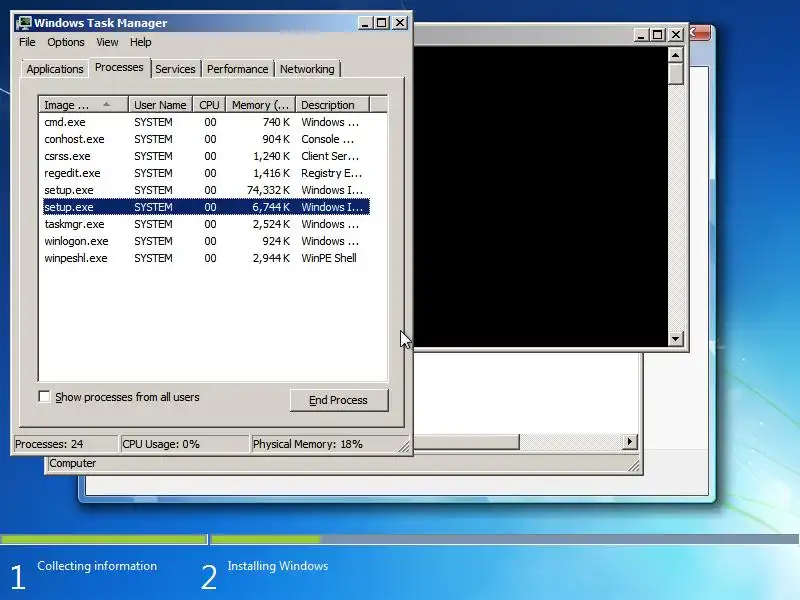
Task: Minimize the black console window
Action: pyautogui.click(x=641, y=35)
